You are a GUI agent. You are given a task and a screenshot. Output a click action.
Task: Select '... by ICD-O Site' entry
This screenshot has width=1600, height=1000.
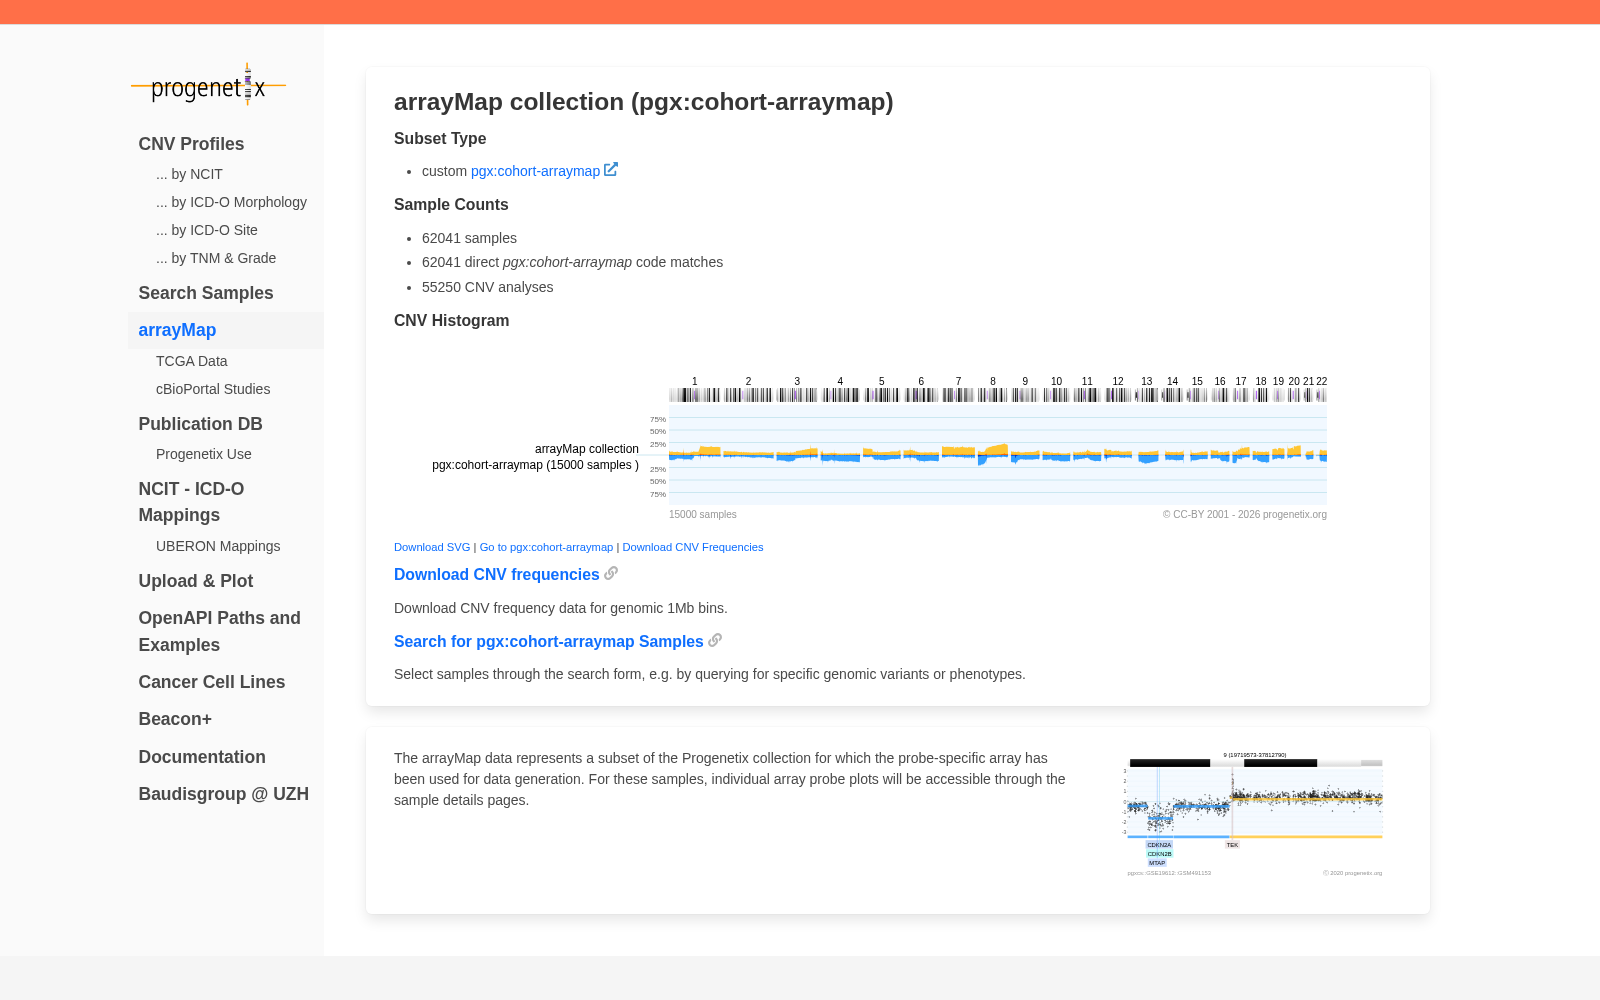coord(207,230)
